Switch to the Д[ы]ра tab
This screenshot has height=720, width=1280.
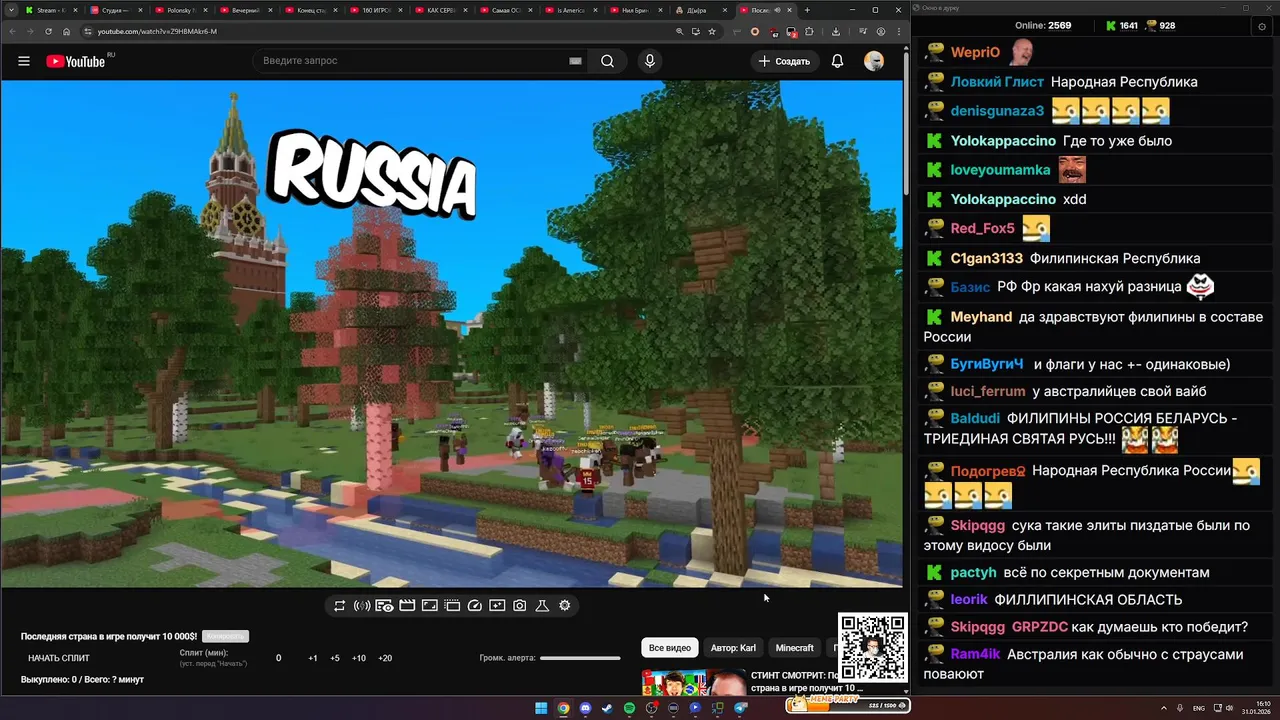pos(700,10)
